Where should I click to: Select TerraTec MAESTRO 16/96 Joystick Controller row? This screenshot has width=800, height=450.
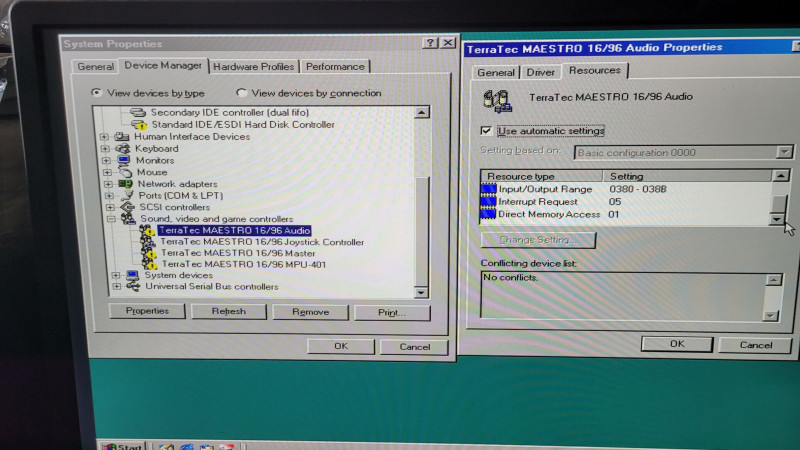point(262,242)
